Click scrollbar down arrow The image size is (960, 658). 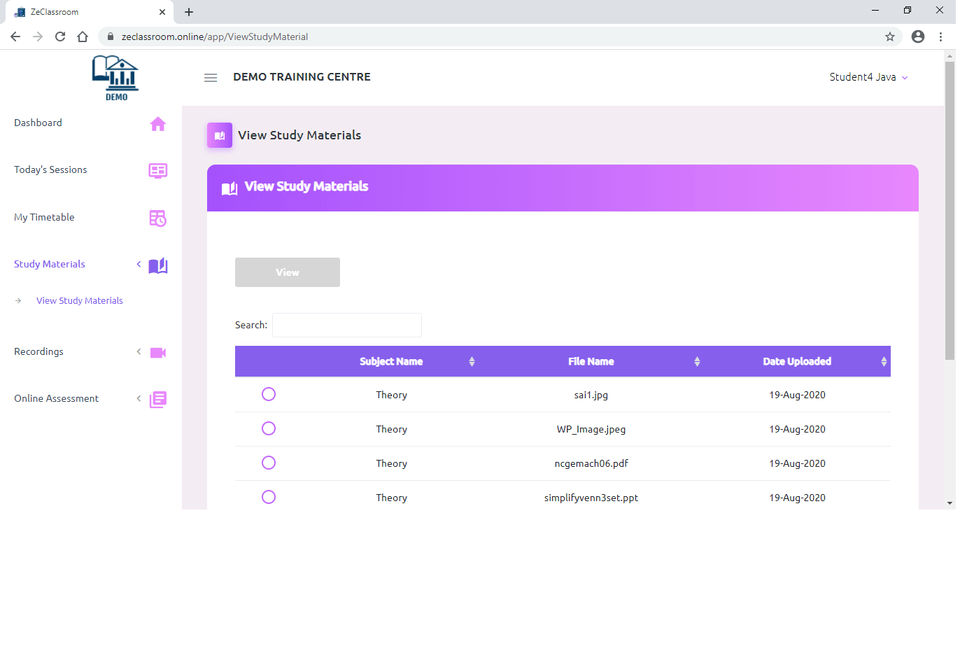click(x=950, y=503)
